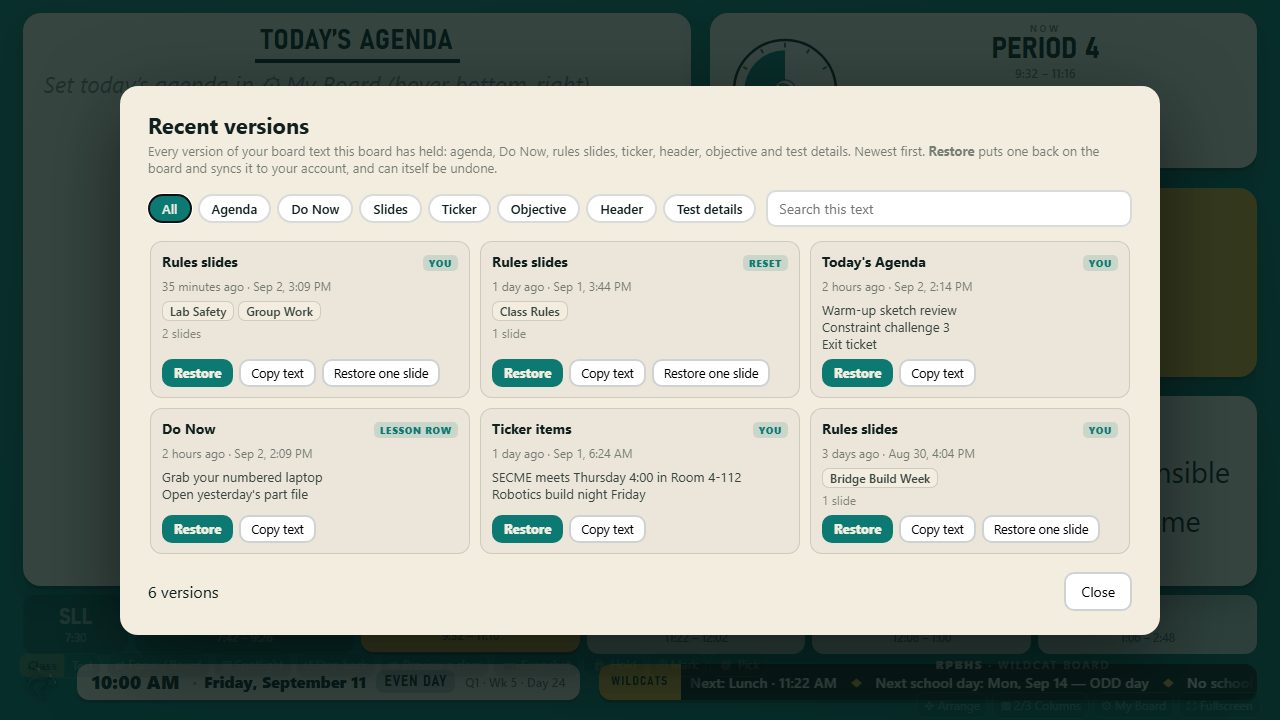Click My Board in the background board toolbar
The image size is (1280, 720).
1132,706
